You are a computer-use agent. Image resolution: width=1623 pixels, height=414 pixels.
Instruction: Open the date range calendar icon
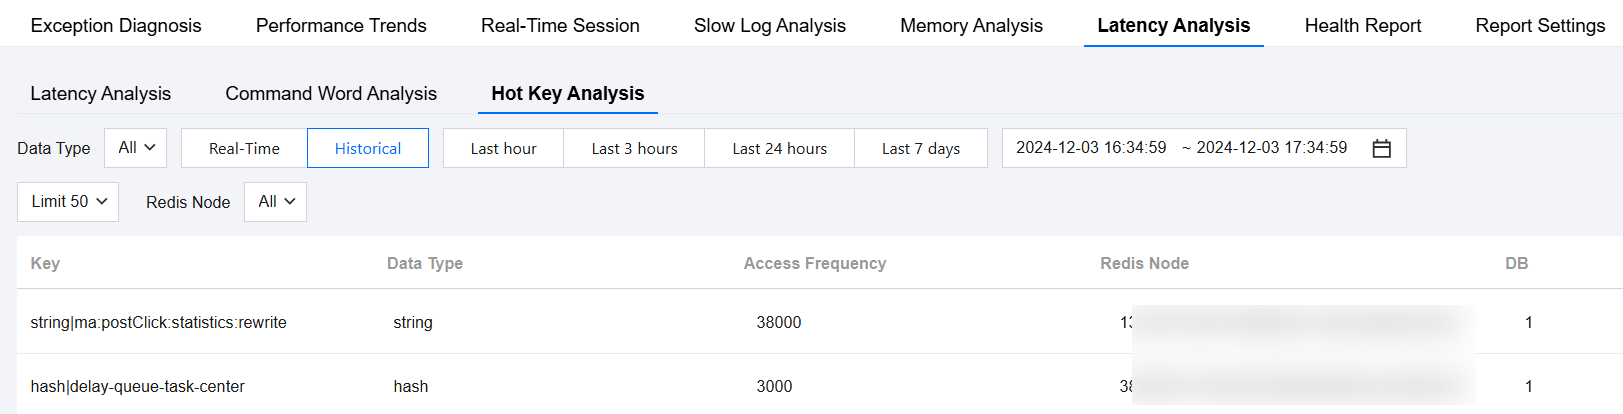click(x=1381, y=148)
